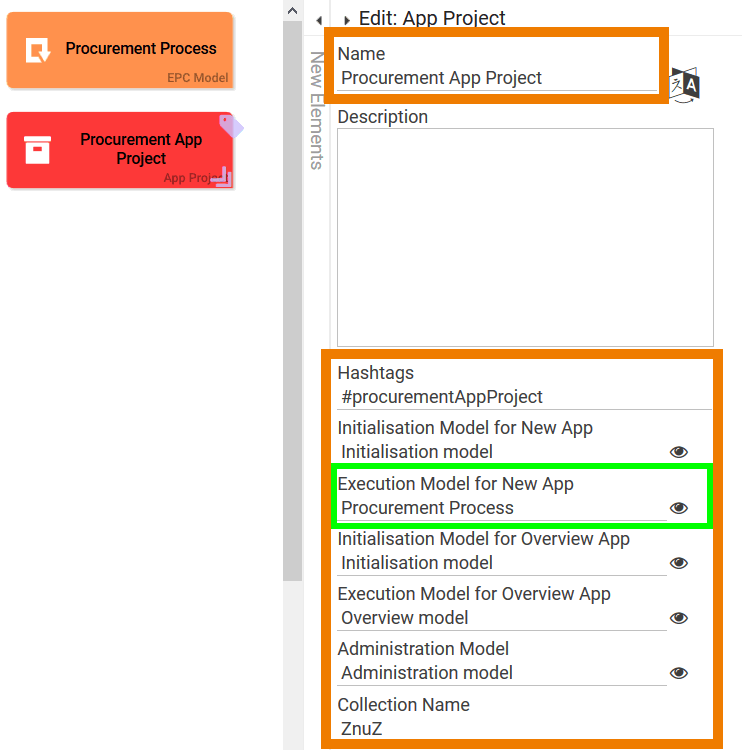The height and width of the screenshot is (750, 742).
Task: Select the Procurement App Project card
Action: [x=120, y=150]
